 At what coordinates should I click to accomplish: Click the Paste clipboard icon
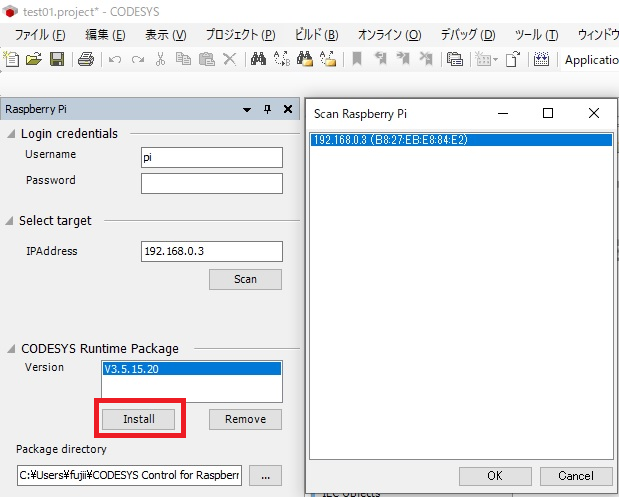pyautogui.click(x=206, y=59)
